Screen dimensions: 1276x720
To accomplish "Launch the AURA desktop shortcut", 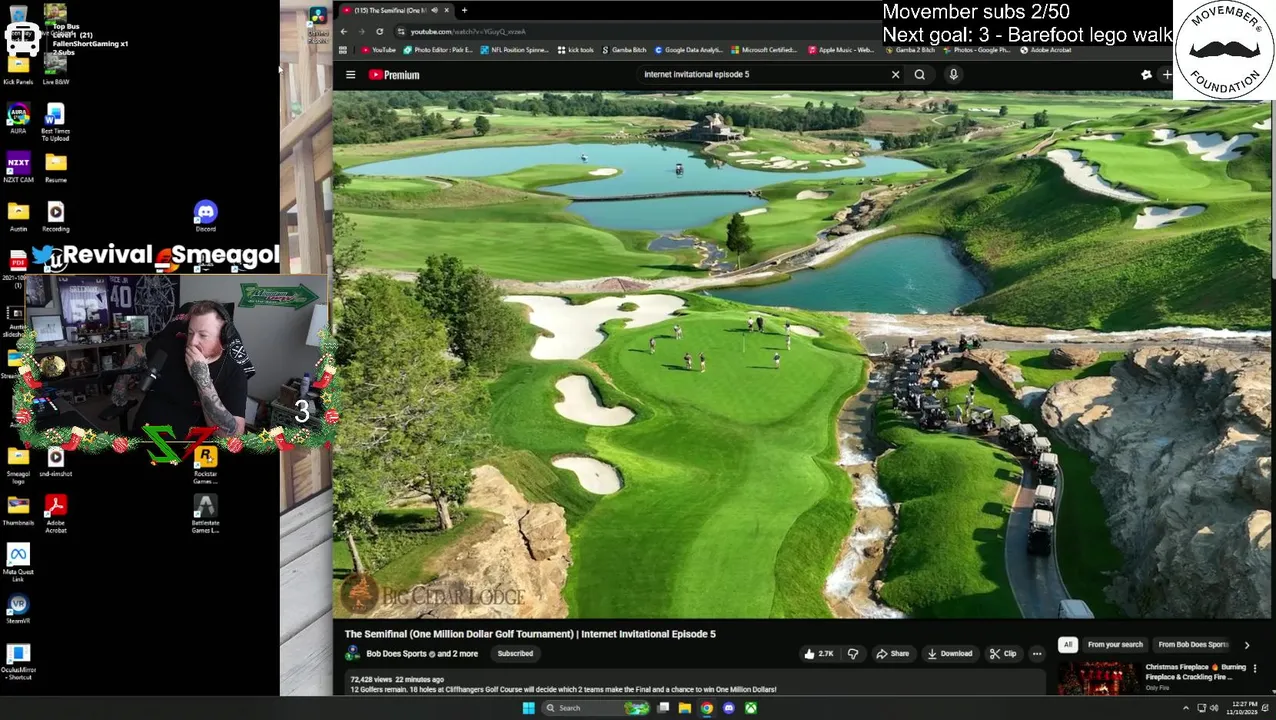I will pos(18,119).
